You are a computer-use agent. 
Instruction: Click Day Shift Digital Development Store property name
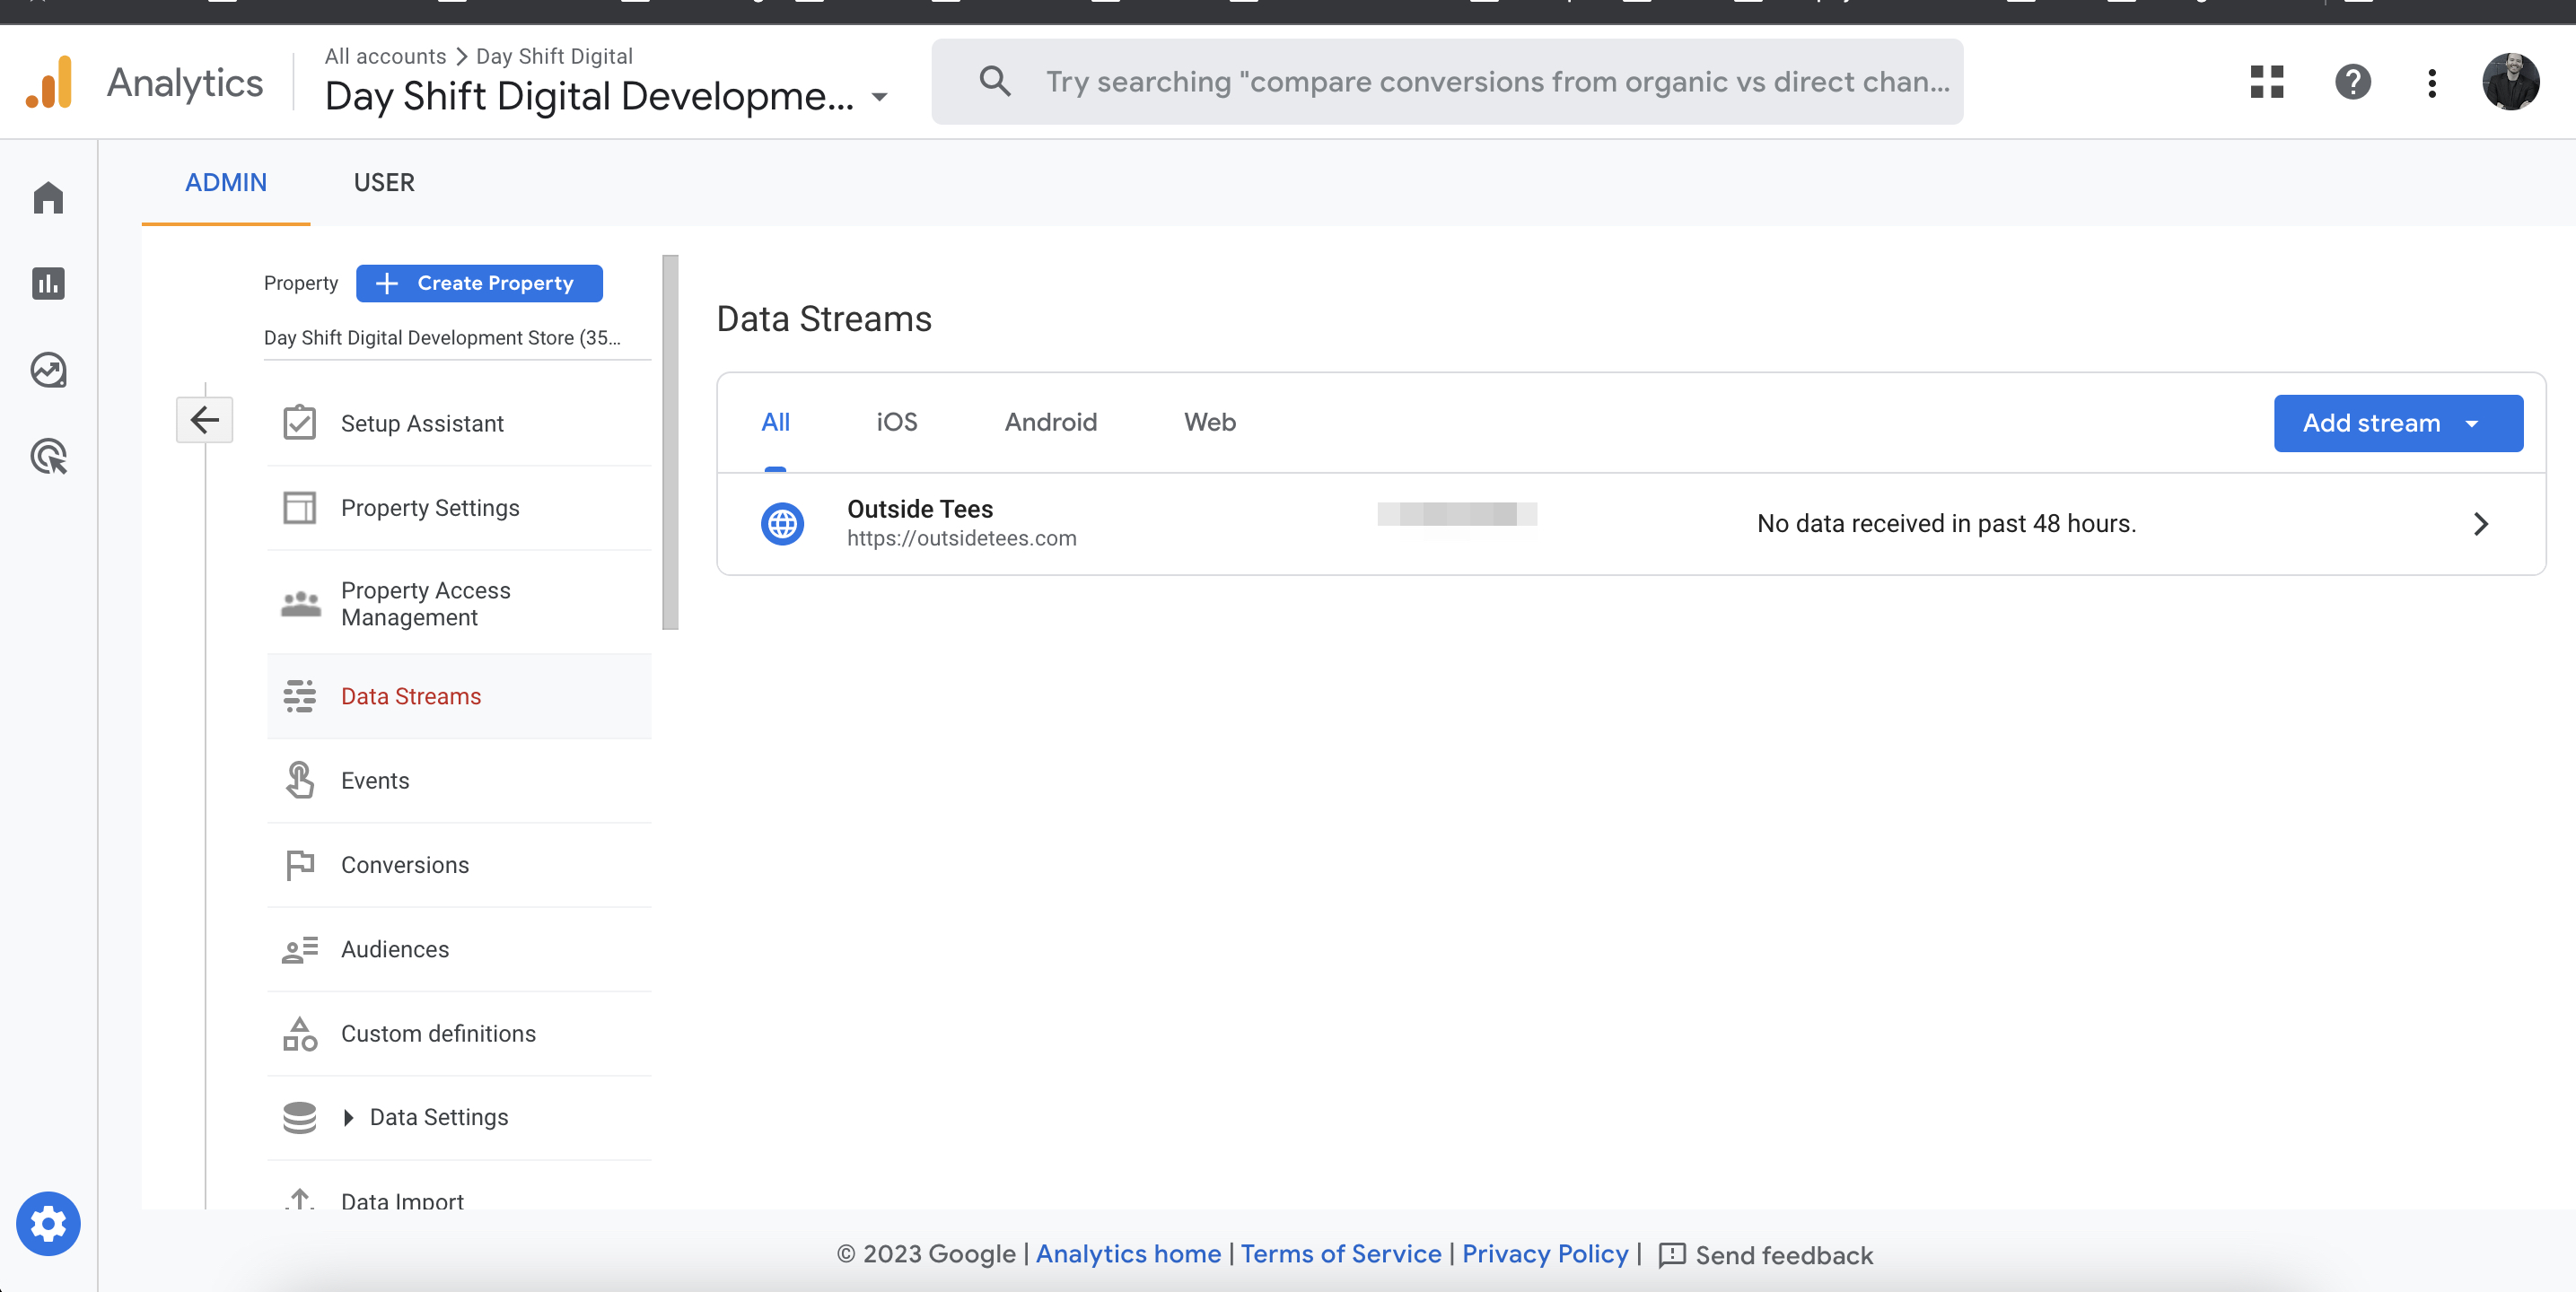442,338
